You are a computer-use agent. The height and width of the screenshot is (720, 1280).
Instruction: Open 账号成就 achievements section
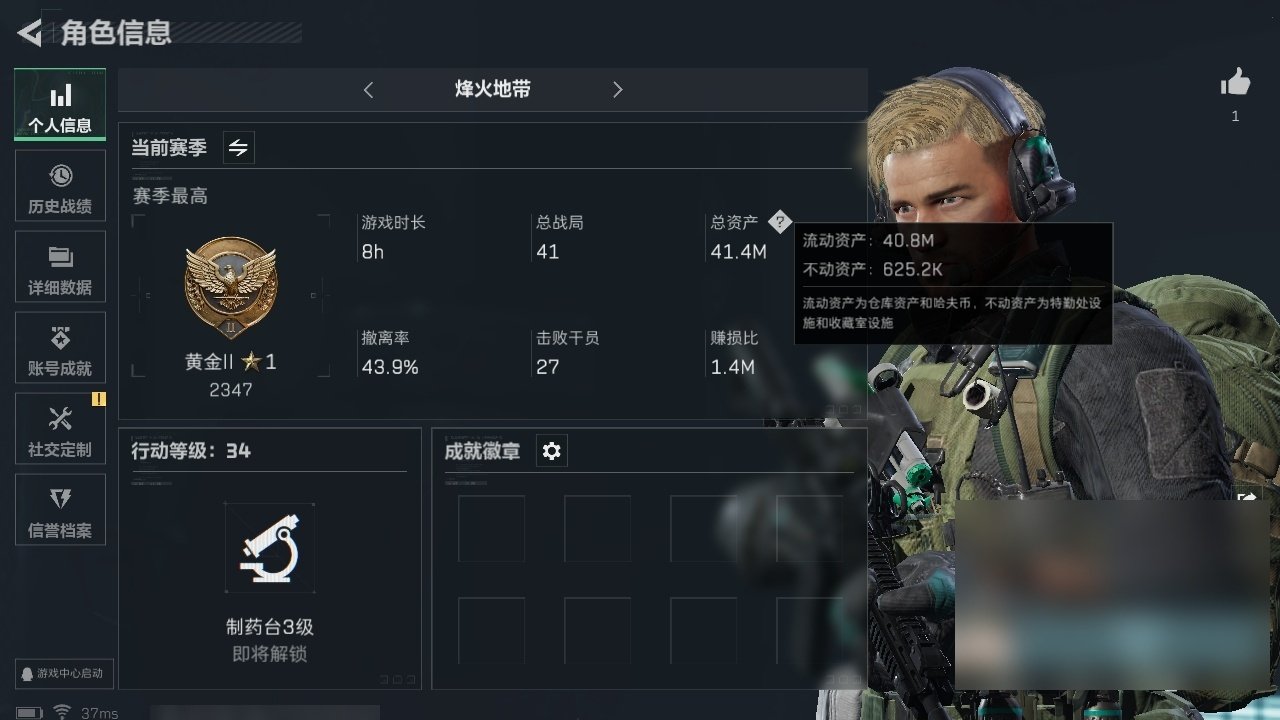coord(60,348)
